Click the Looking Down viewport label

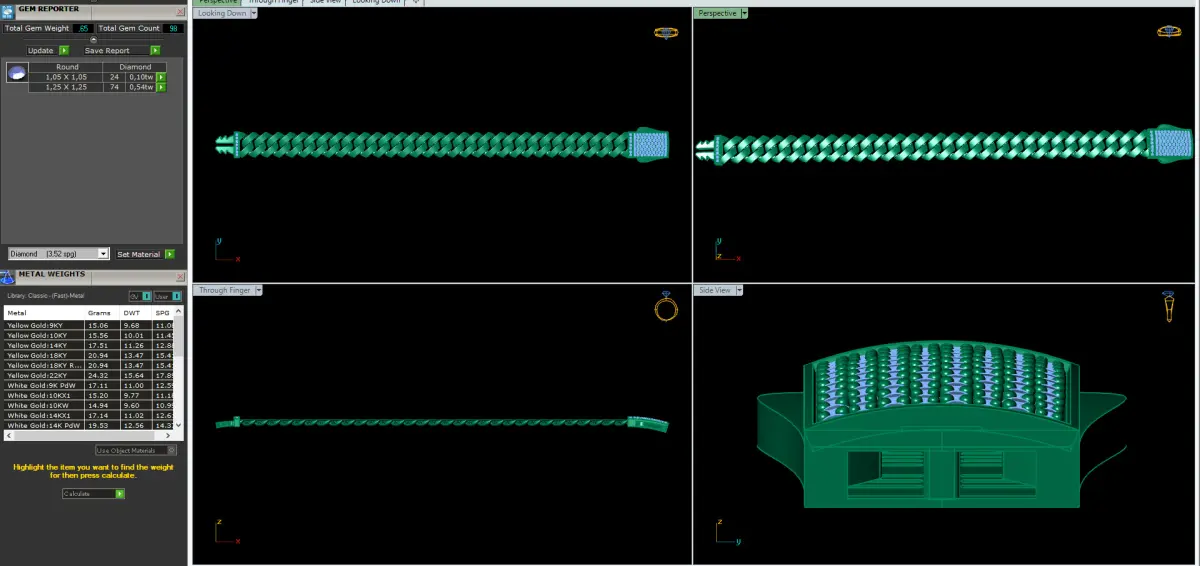[222, 14]
